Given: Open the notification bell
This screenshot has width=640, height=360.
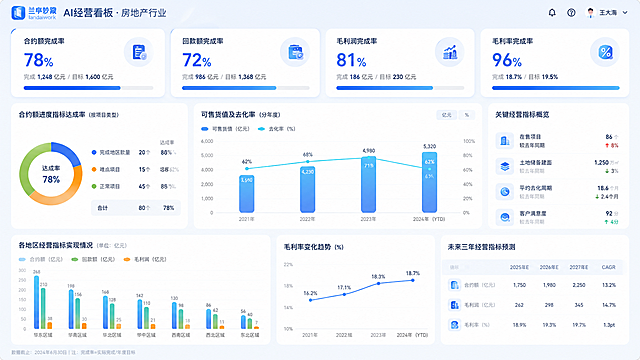Looking at the screenshot, I should tap(552, 13).
